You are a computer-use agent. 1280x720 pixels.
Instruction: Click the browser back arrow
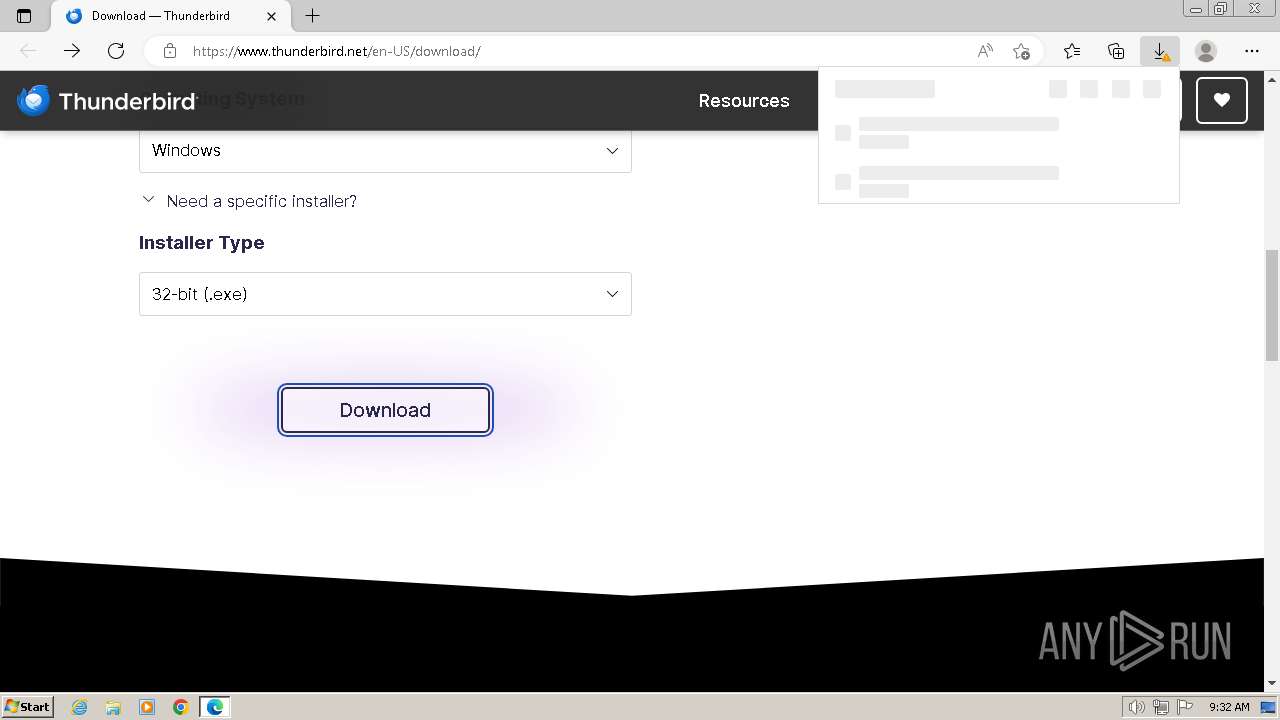coord(28,51)
